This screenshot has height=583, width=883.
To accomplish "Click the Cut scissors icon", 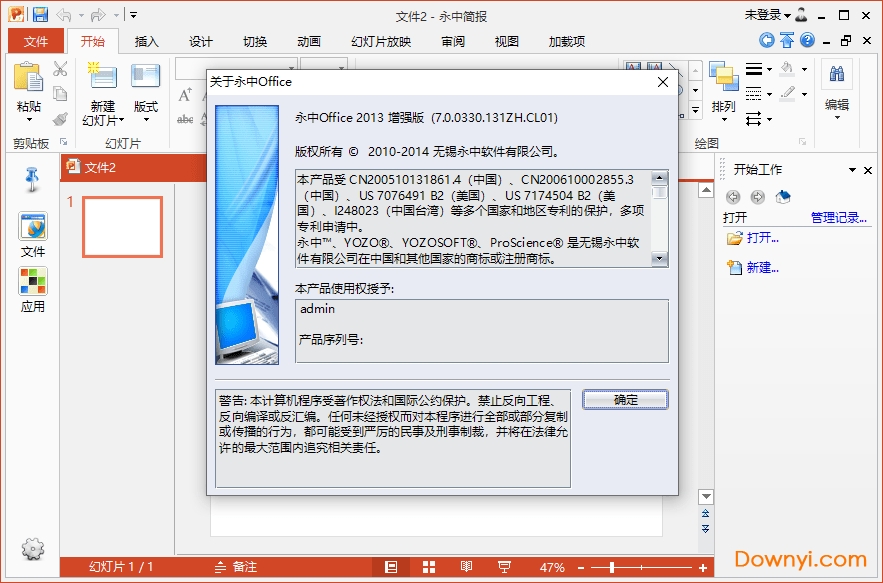I will (x=60, y=69).
